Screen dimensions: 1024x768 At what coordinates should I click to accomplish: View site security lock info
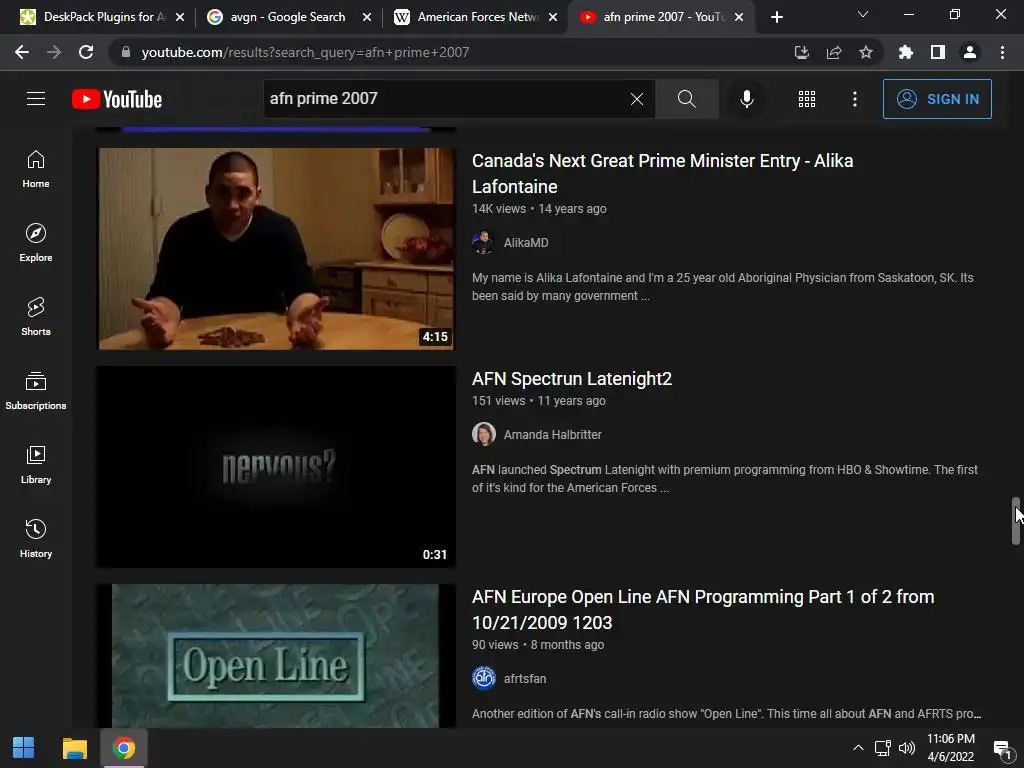coord(126,52)
